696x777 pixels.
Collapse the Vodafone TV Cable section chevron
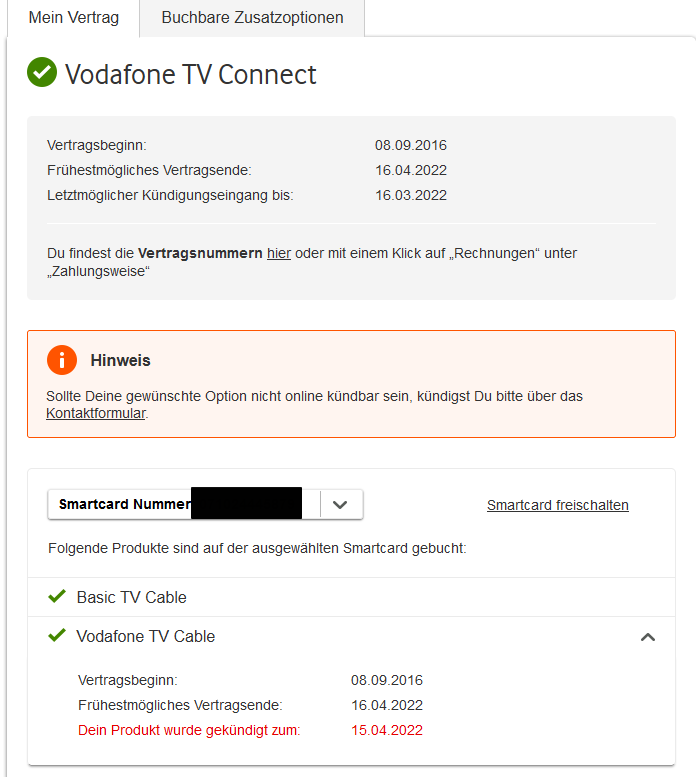pyautogui.click(x=648, y=637)
